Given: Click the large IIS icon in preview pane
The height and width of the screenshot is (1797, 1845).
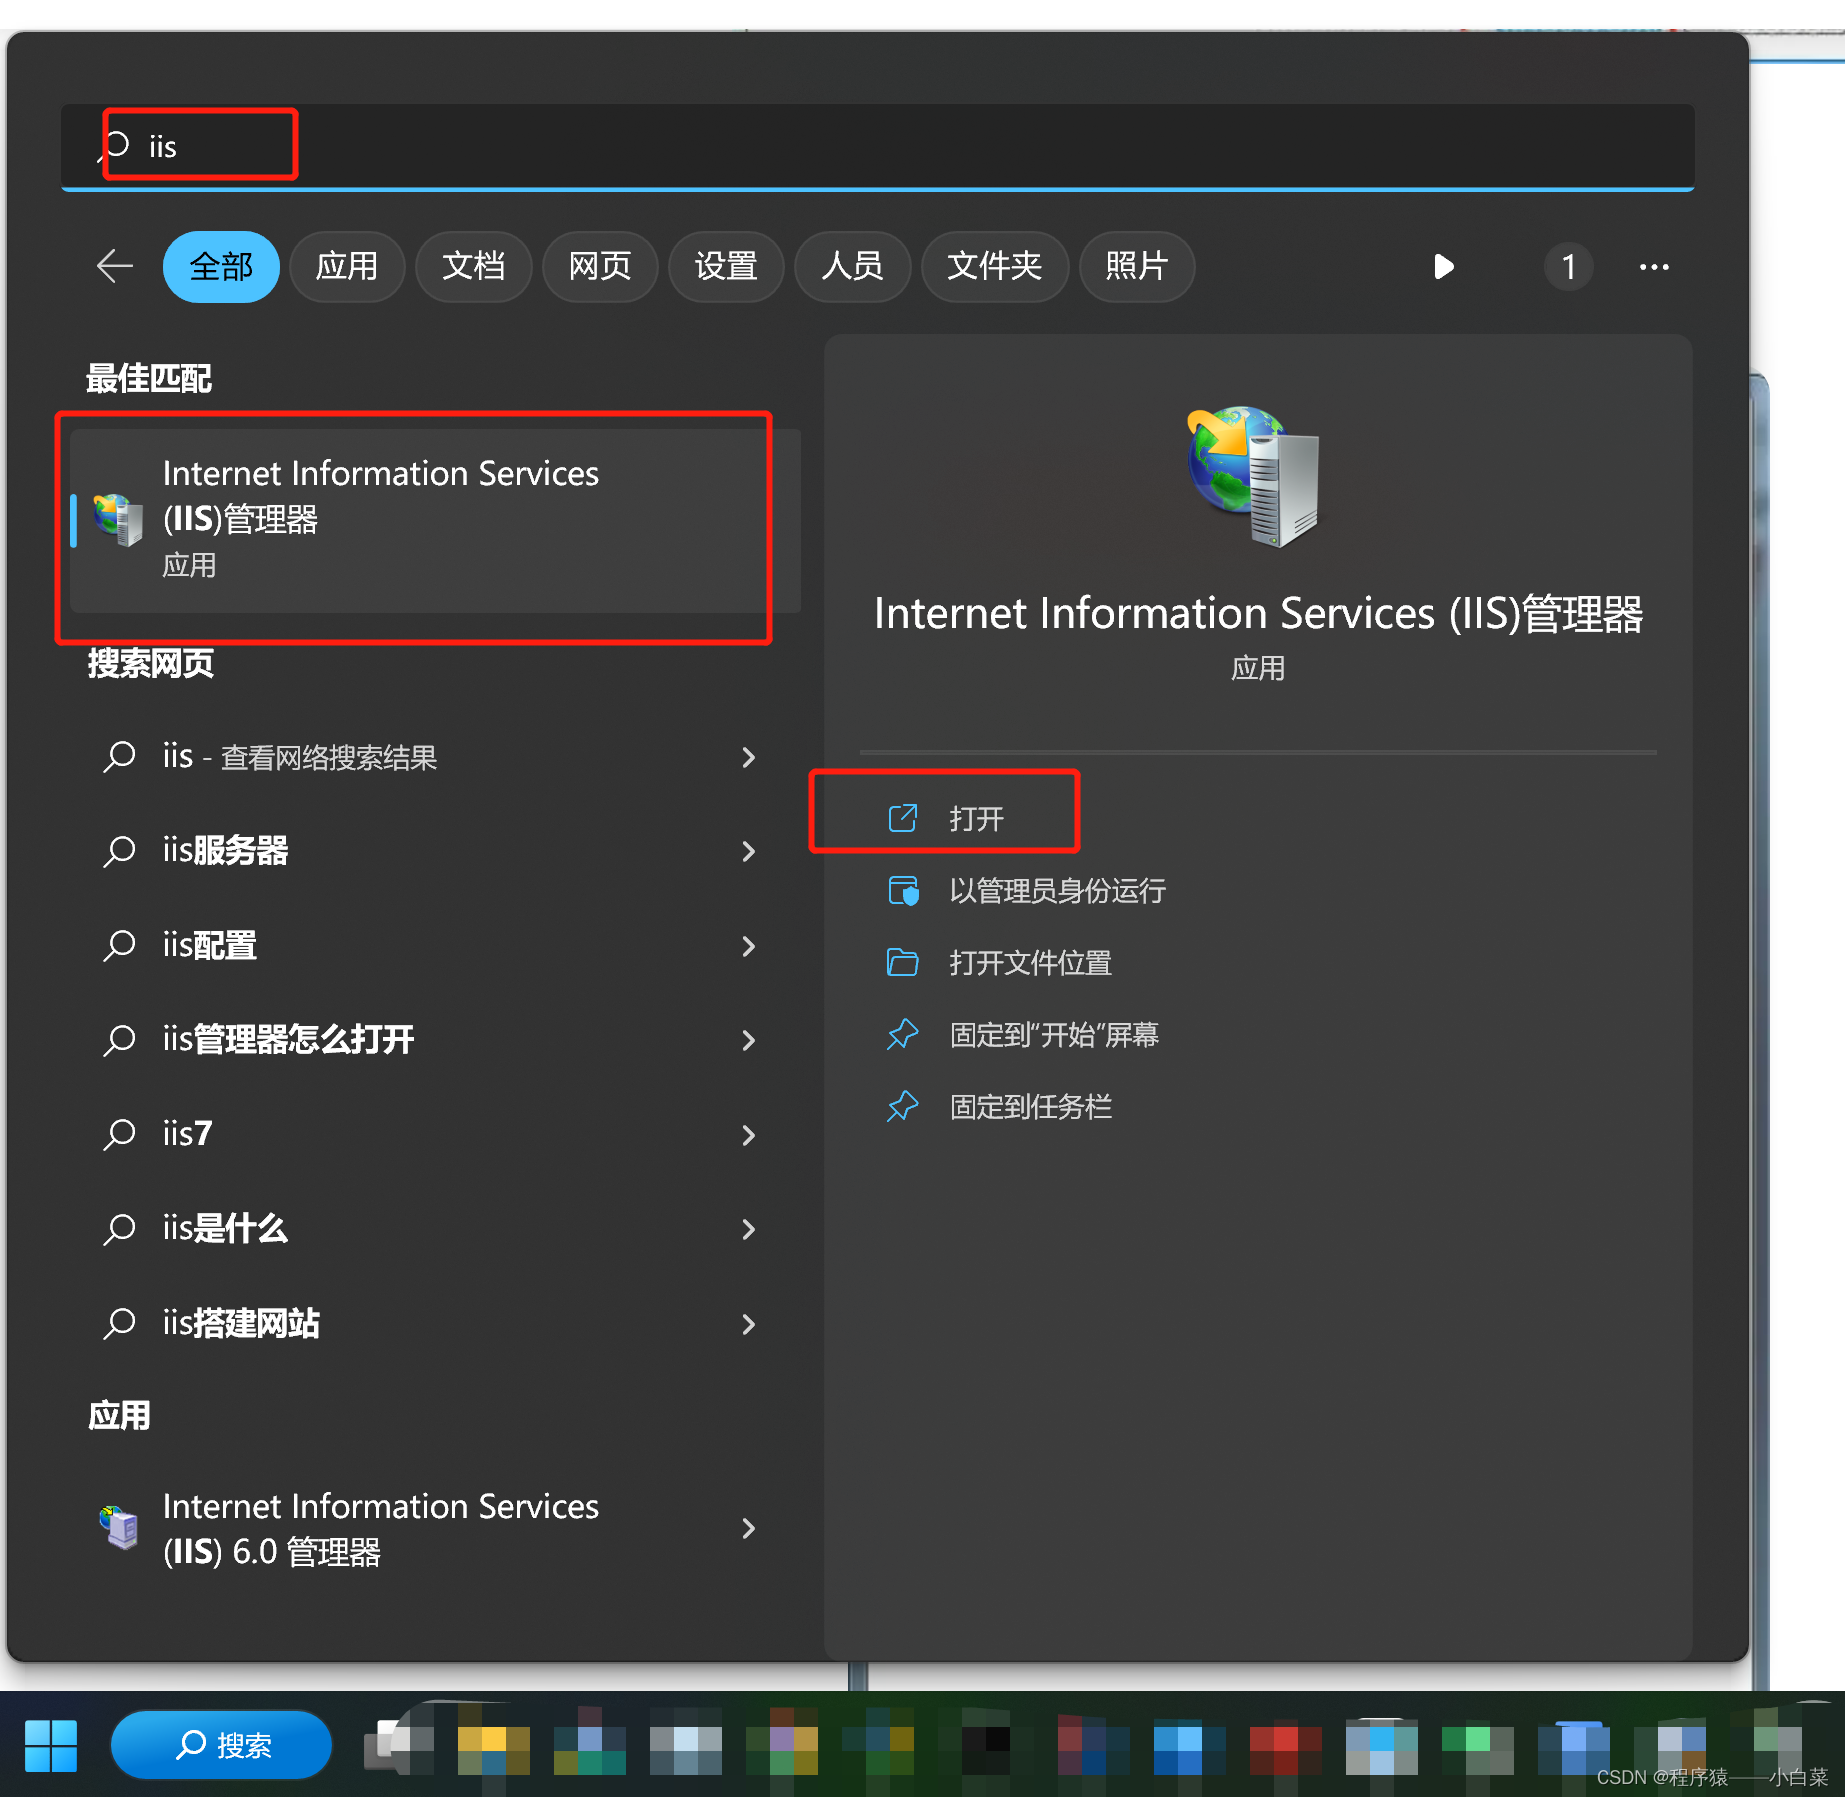Looking at the screenshot, I should click(x=1254, y=475).
